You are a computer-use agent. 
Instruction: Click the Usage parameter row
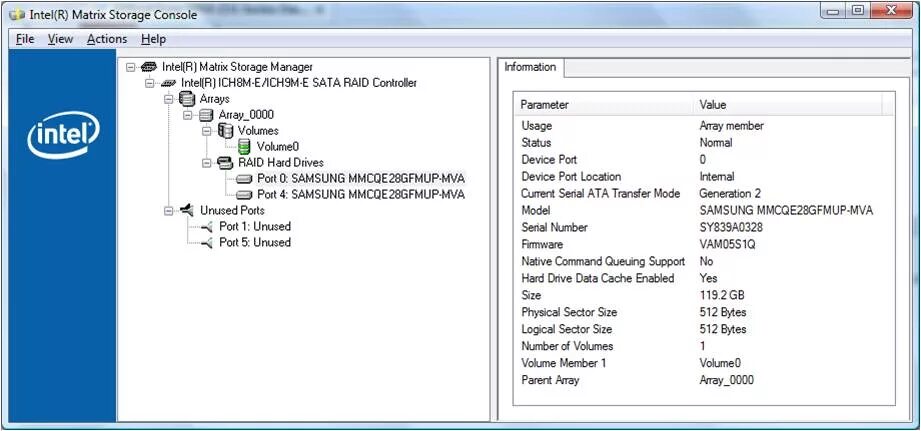(x=704, y=126)
